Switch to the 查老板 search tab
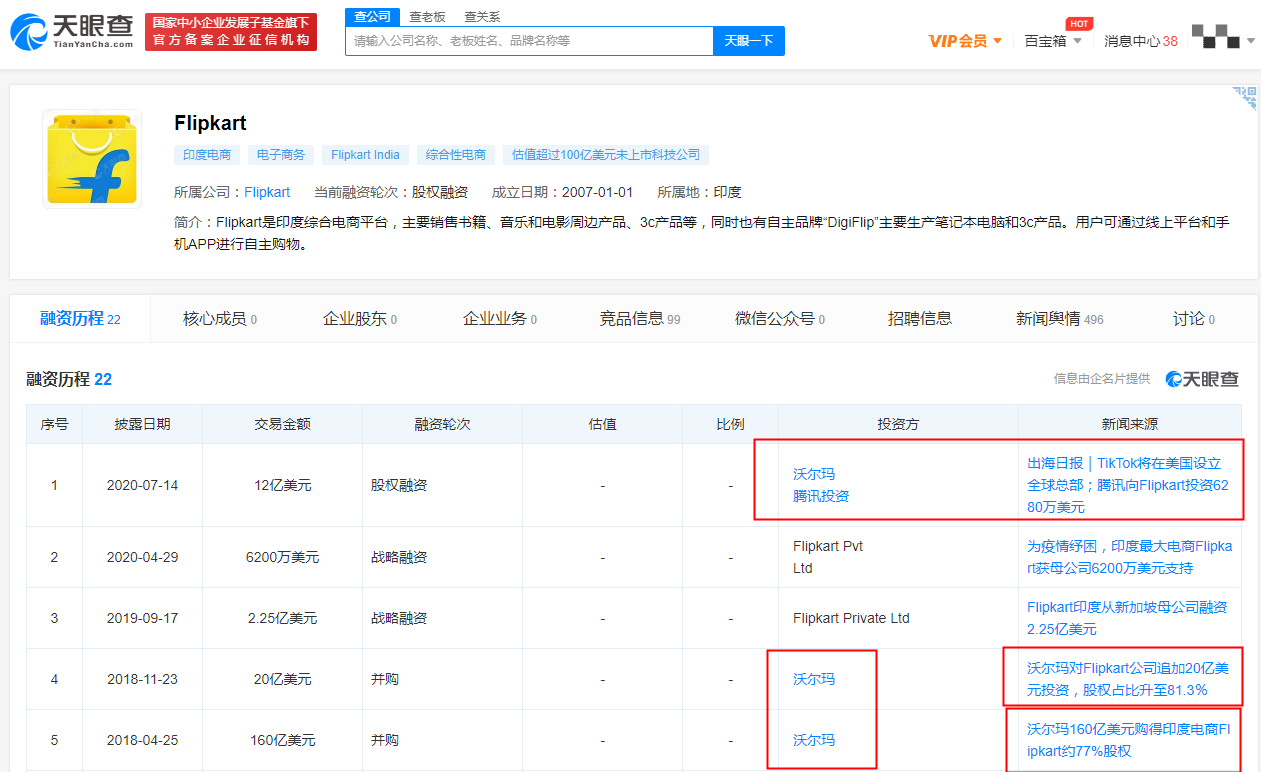1261x772 pixels. (x=427, y=17)
